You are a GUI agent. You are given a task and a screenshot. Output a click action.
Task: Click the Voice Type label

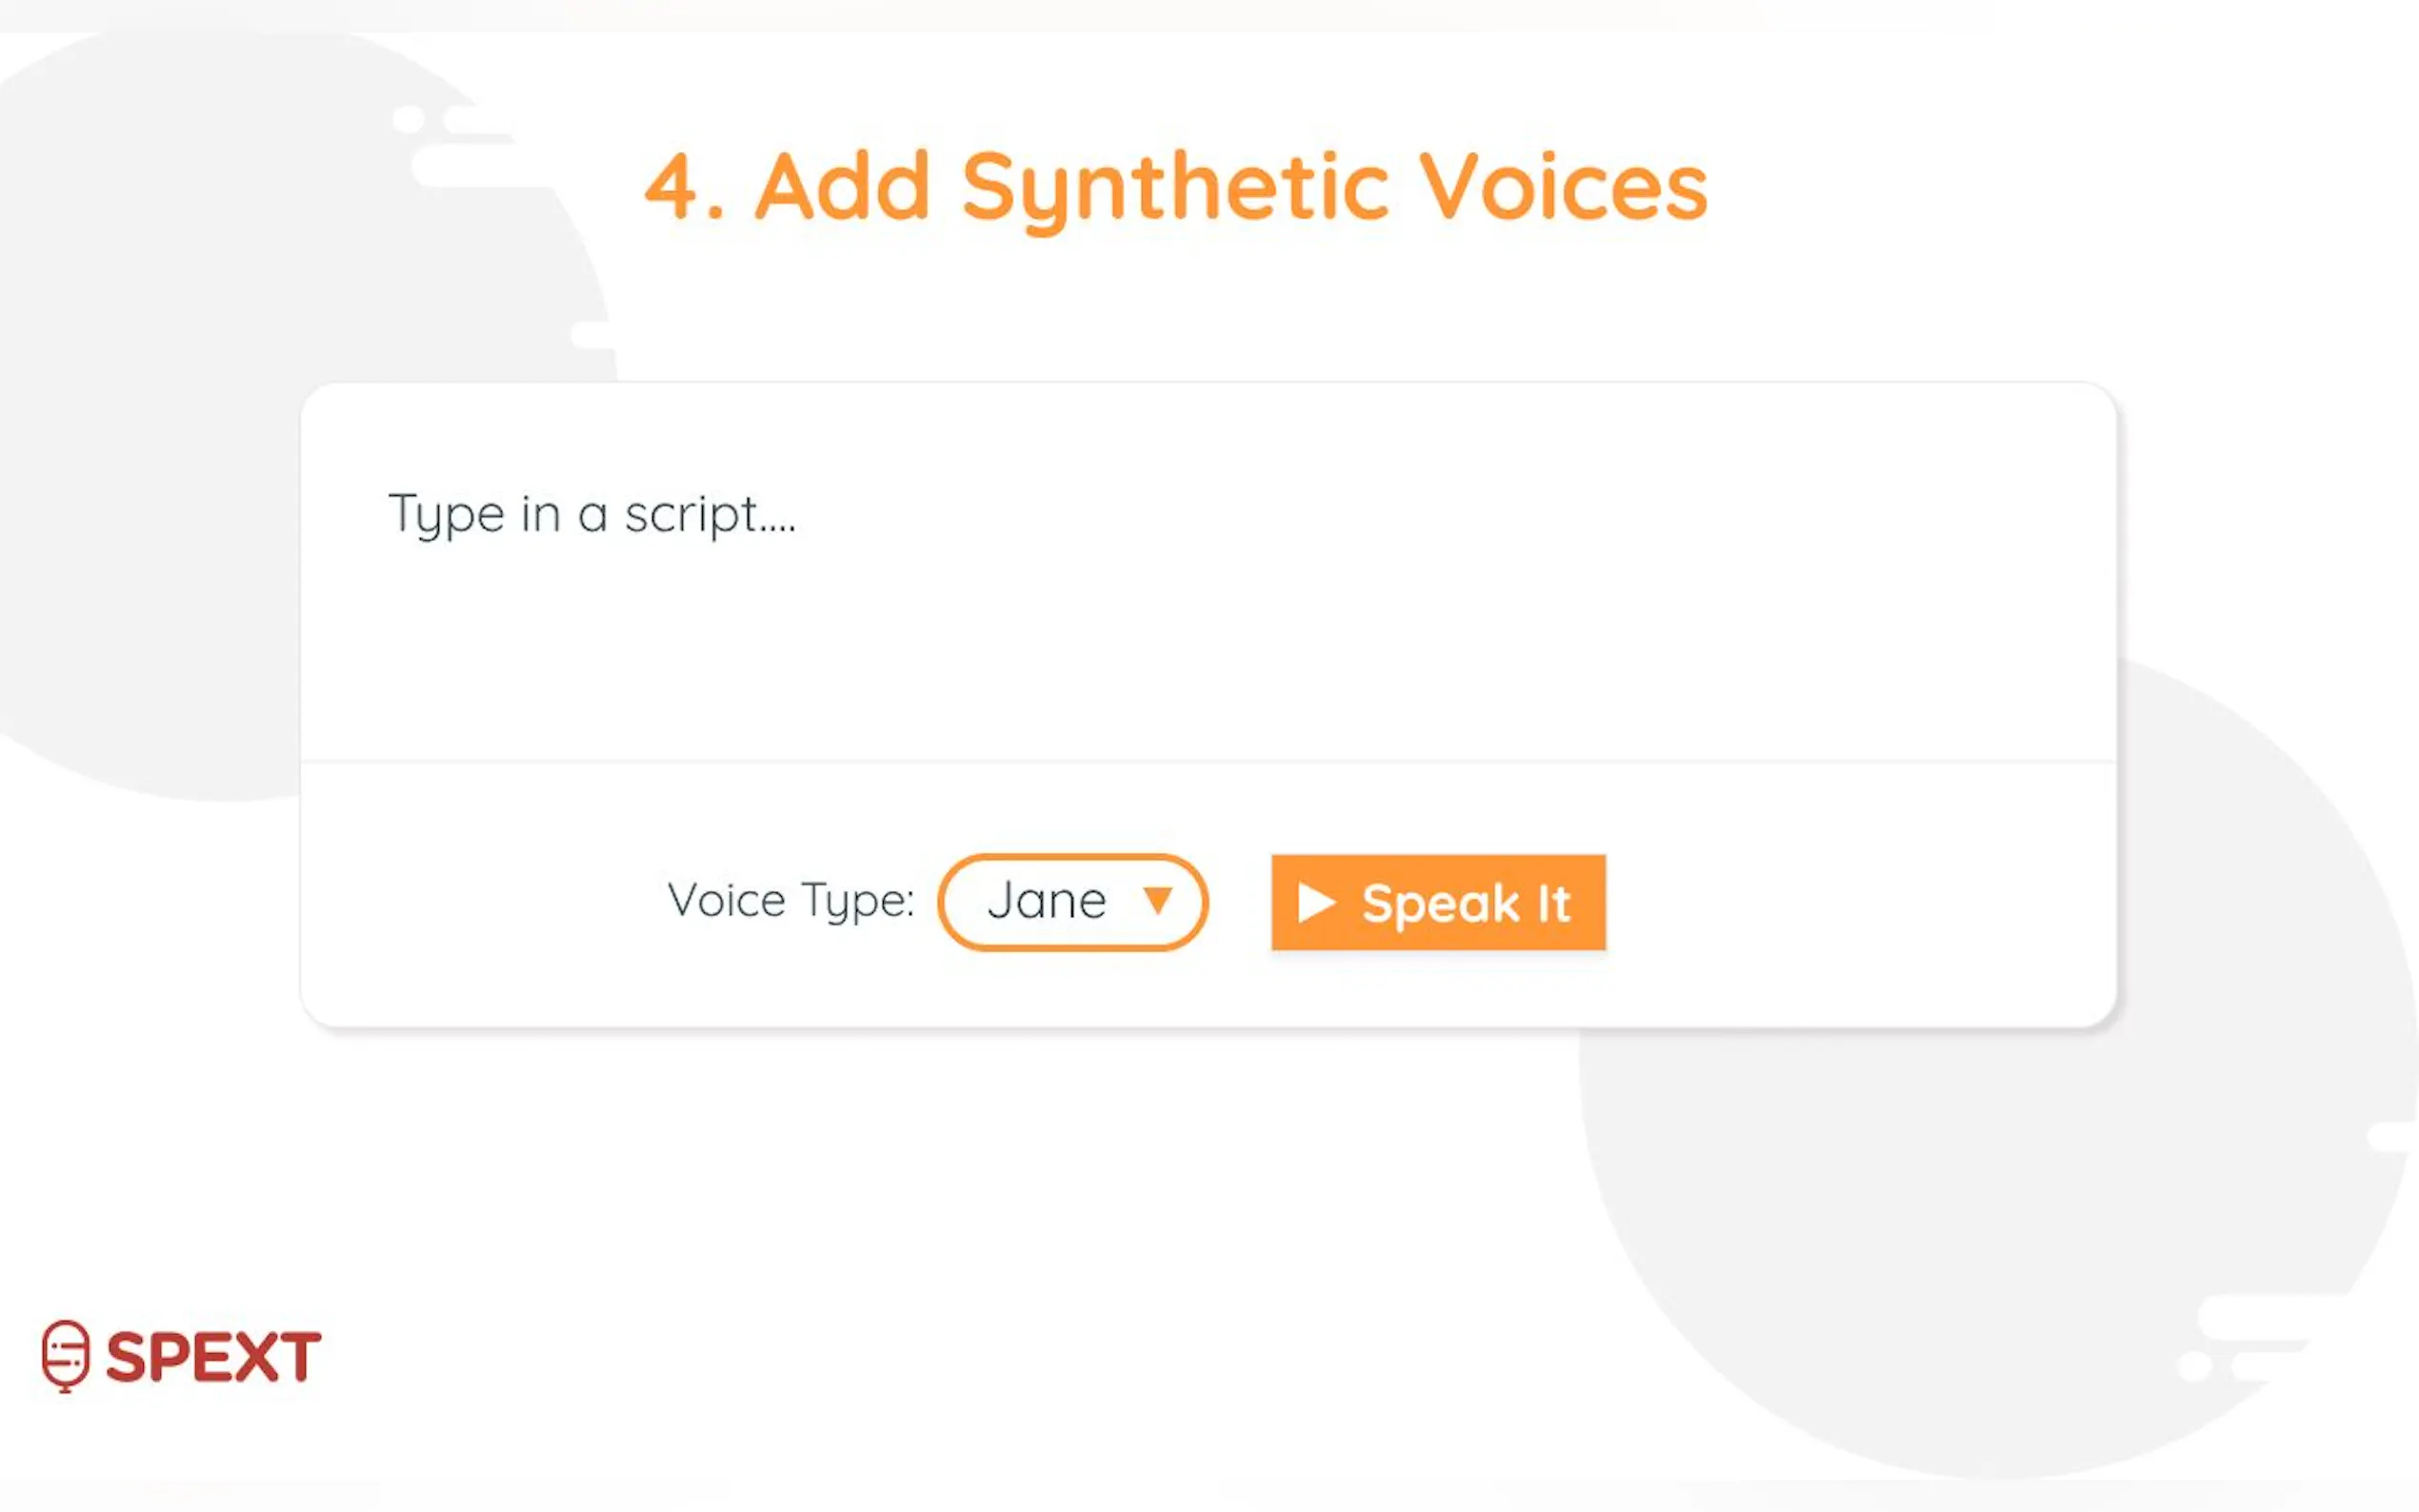(790, 901)
